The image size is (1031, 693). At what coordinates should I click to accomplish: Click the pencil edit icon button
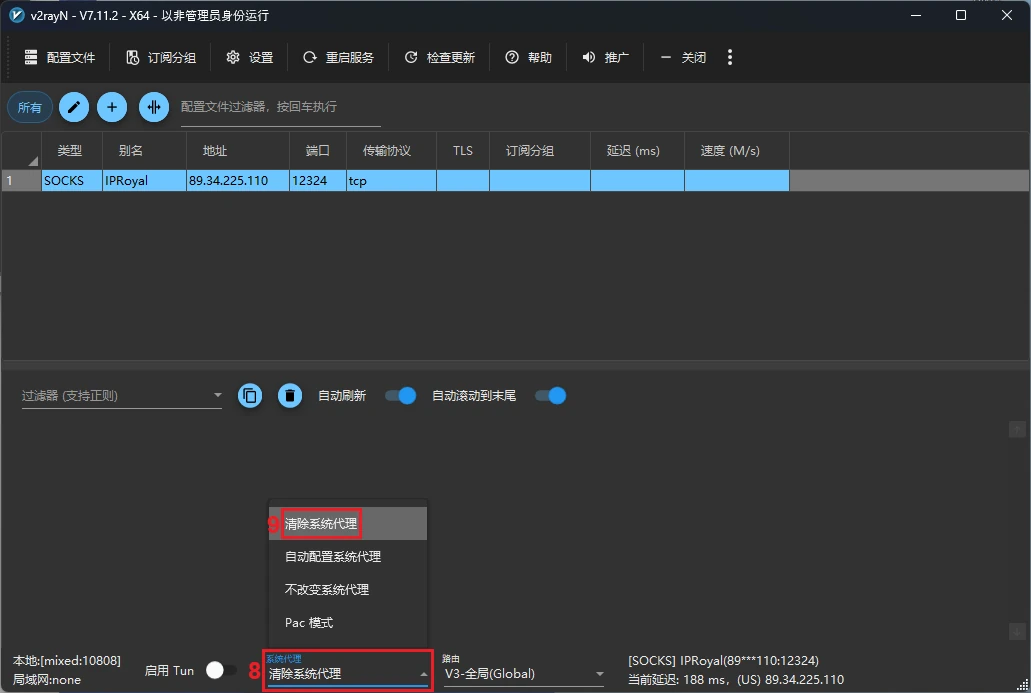pos(74,107)
